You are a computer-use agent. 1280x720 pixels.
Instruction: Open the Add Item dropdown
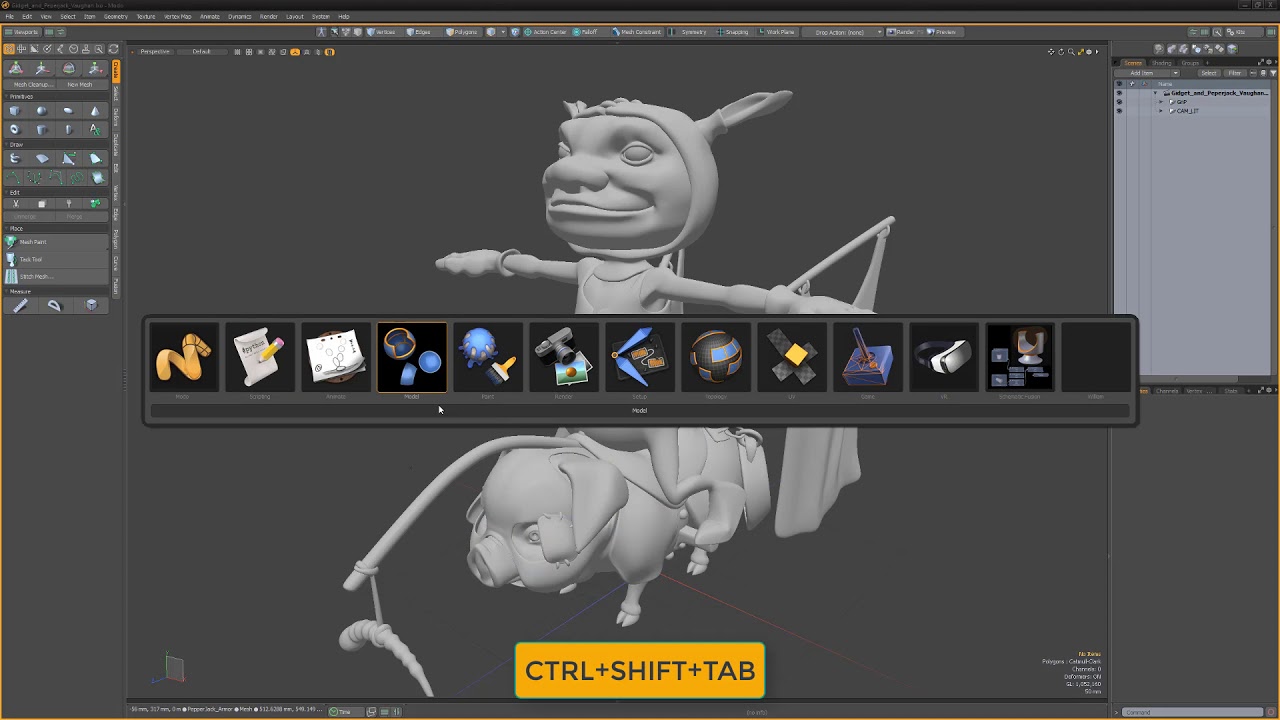(x=1146, y=73)
